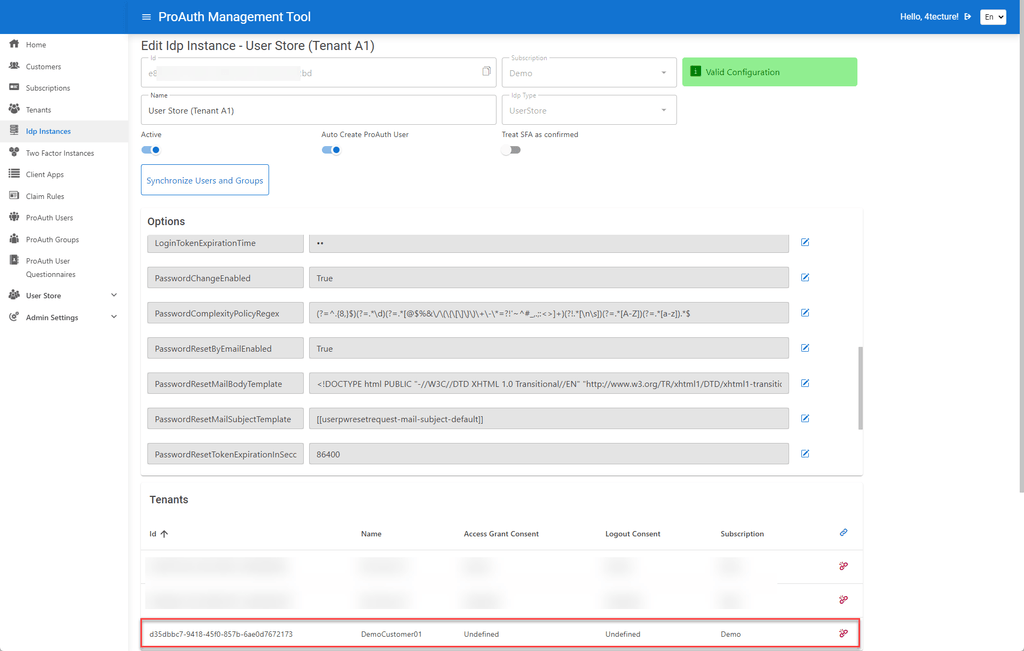The height and width of the screenshot is (651, 1024).
Task: Open the Customers section icon in sidebar
Action: pyautogui.click(x=14, y=66)
